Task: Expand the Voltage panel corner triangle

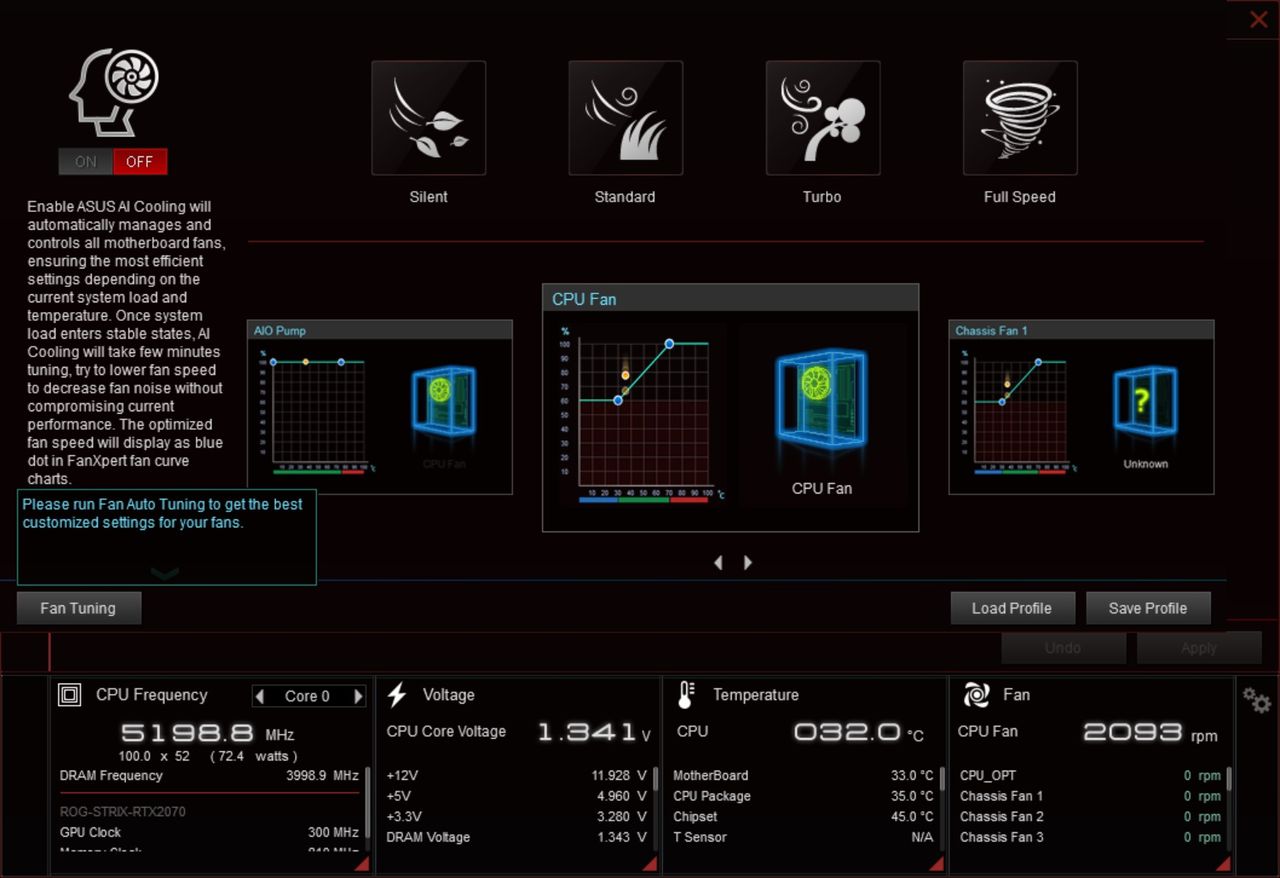Action: [649, 863]
